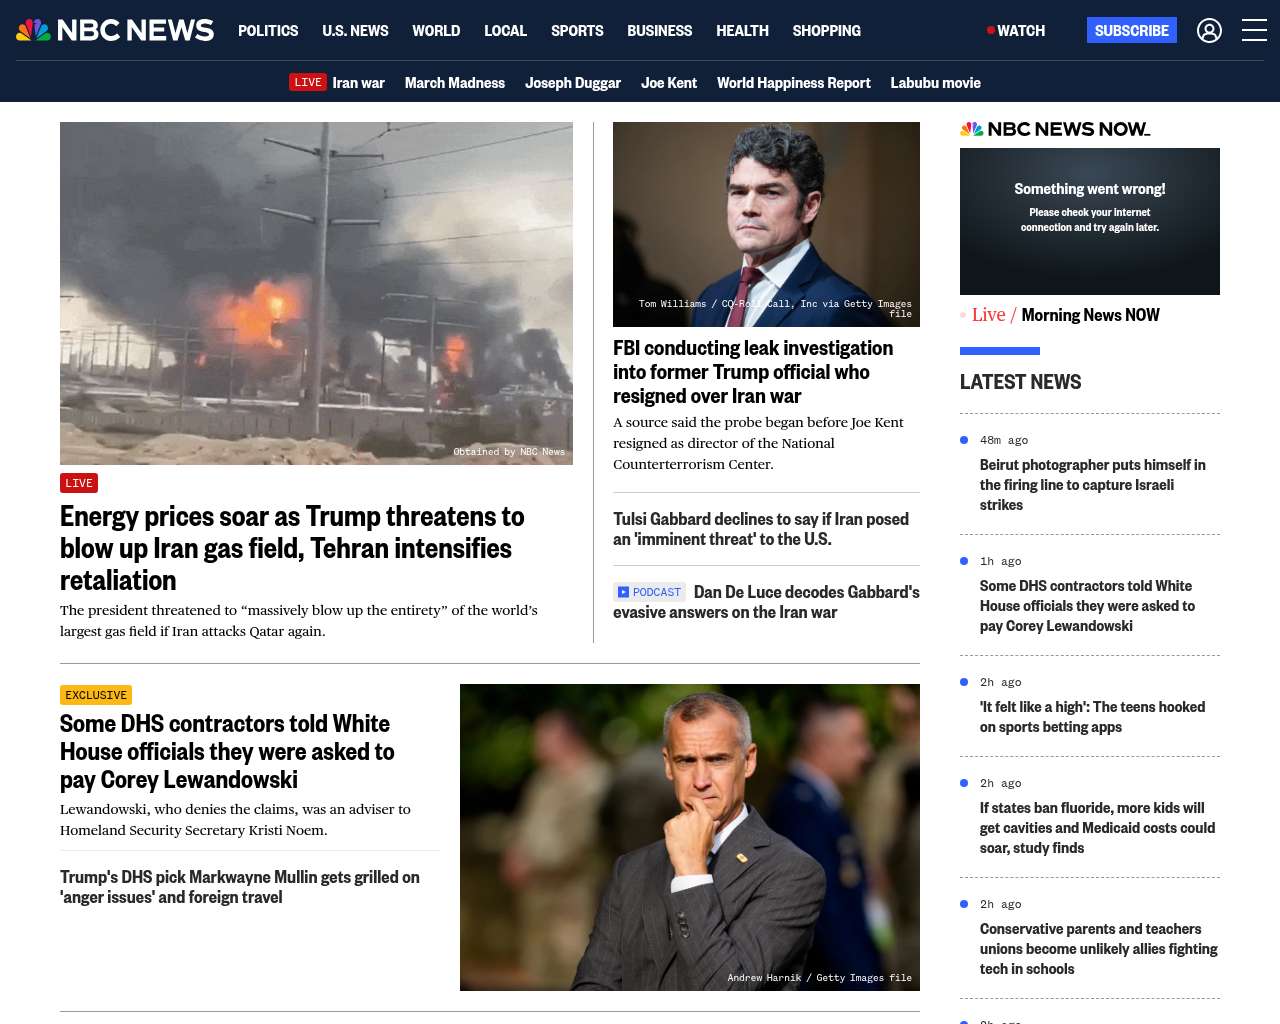Open the conservative parents and teachers unions story
The image size is (1280, 1024).
(x=1099, y=949)
